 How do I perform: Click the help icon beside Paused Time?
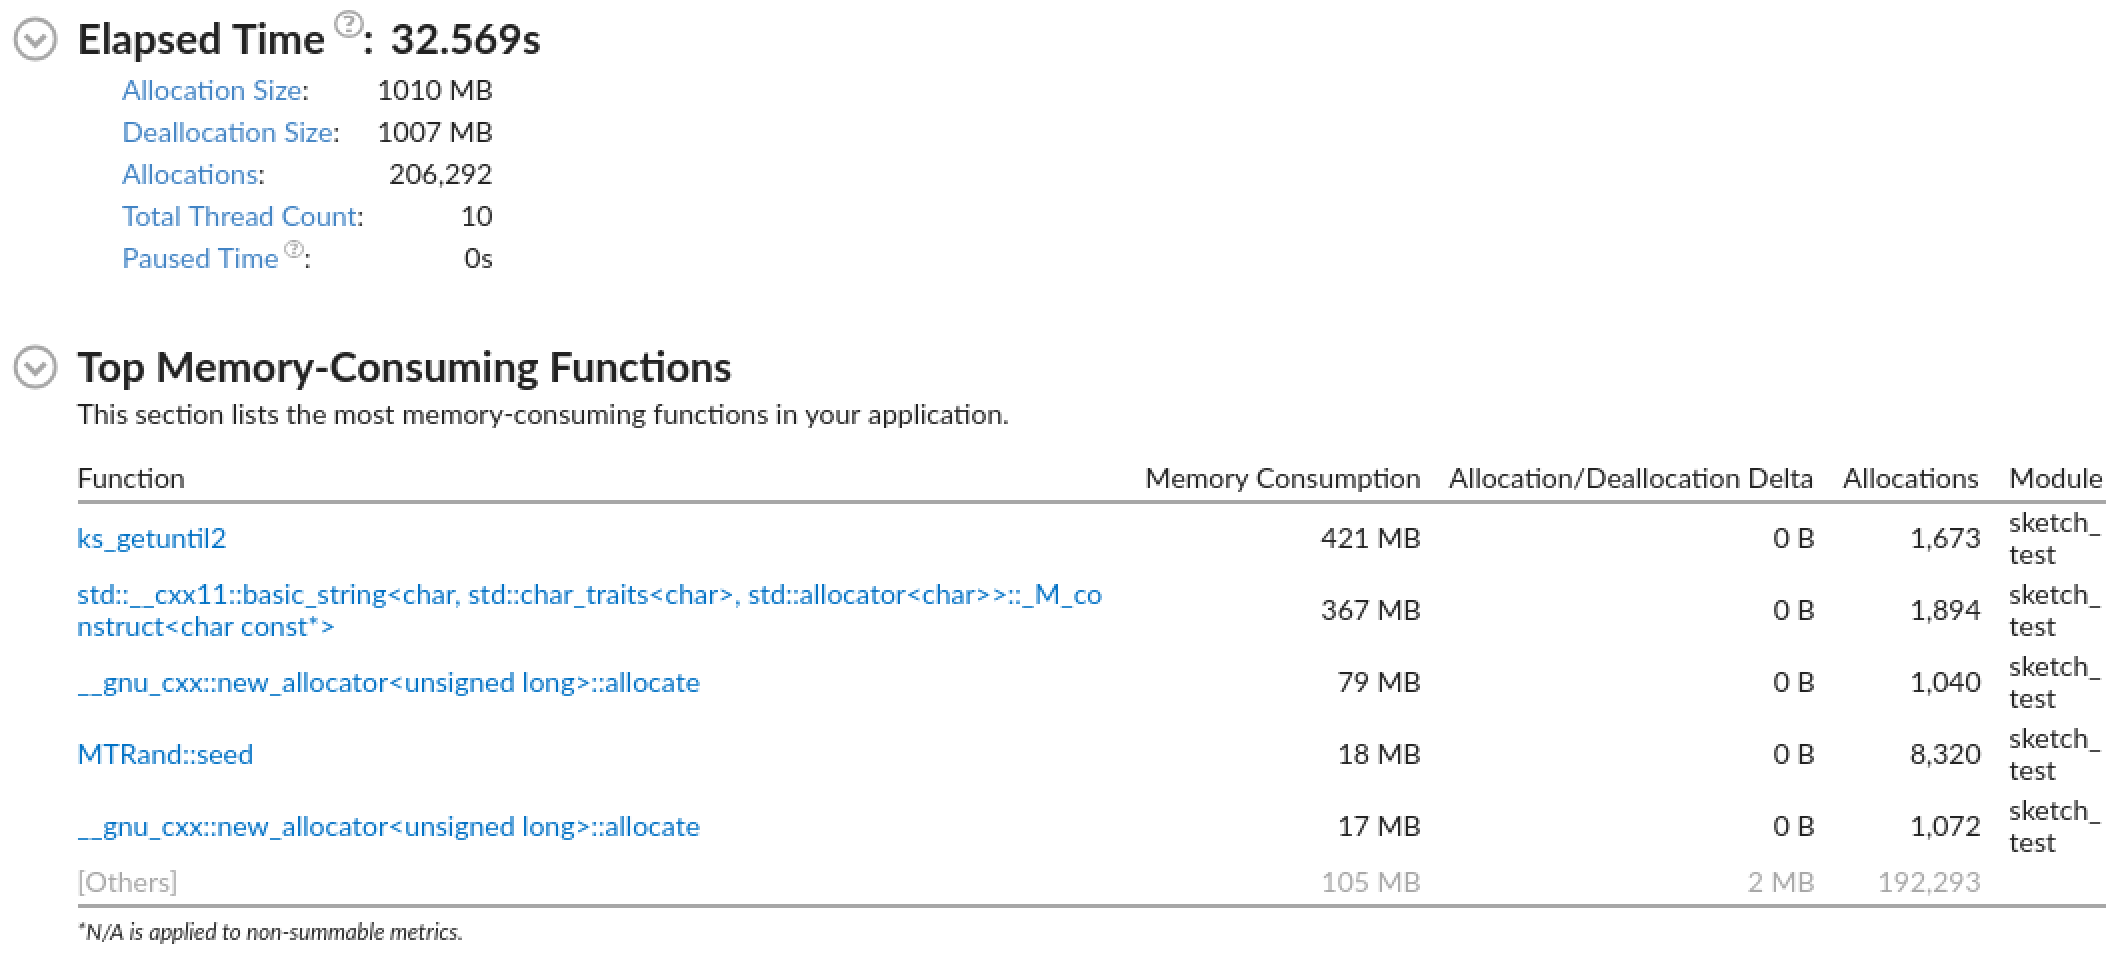point(291,248)
